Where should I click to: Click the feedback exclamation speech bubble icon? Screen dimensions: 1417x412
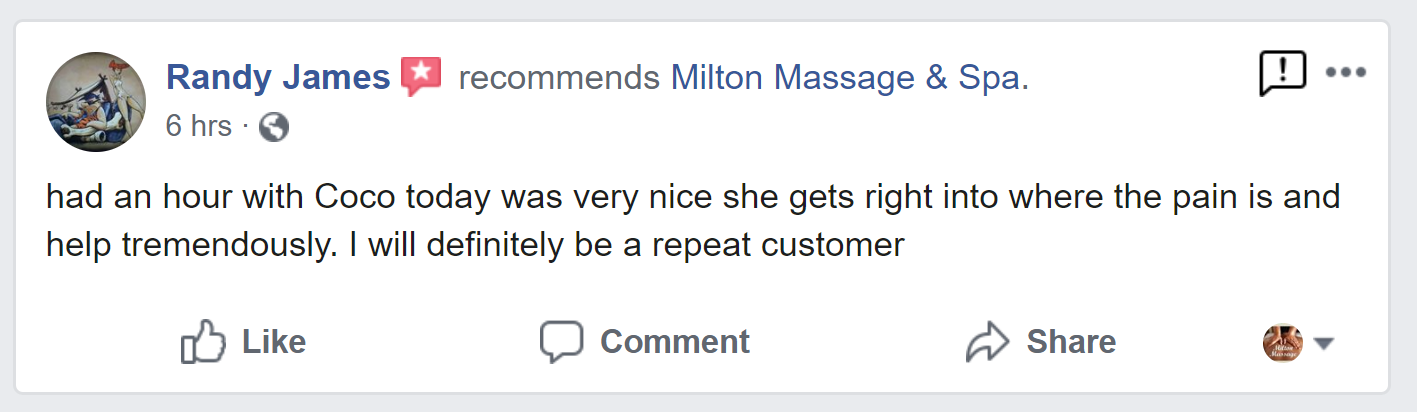tap(1282, 74)
